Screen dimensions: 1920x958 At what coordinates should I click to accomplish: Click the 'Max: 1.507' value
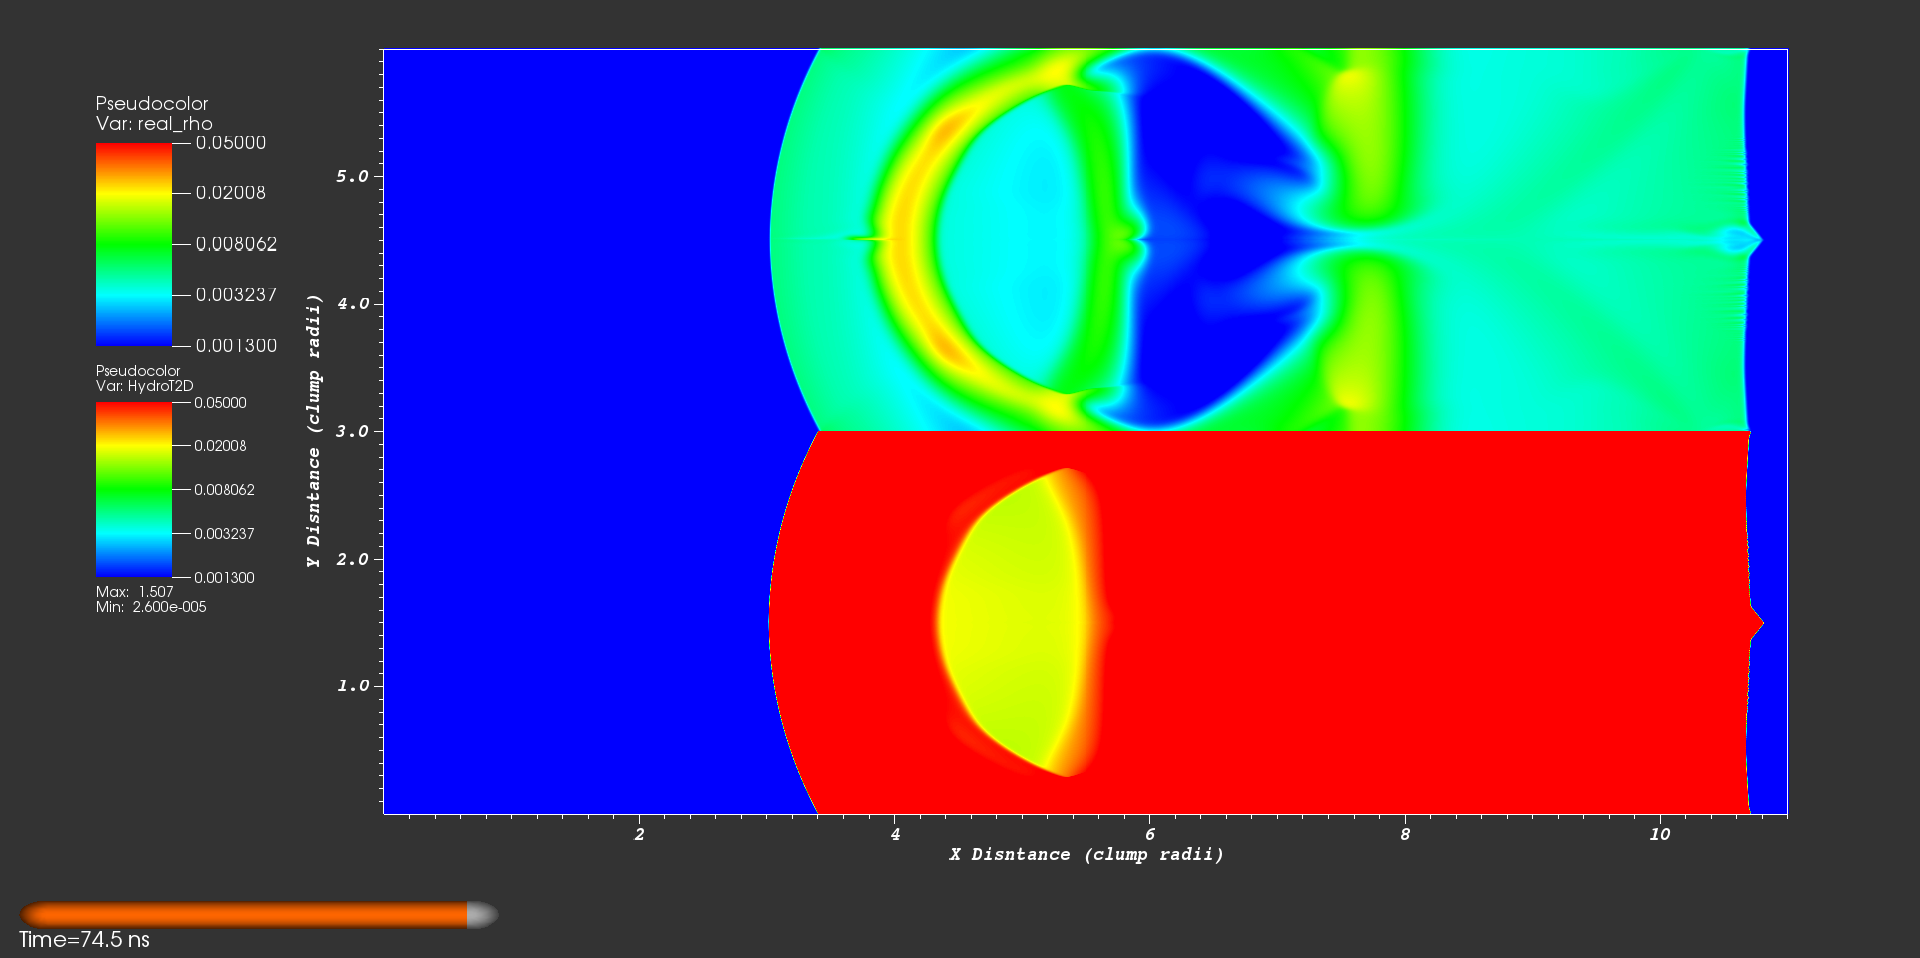tap(135, 592)
